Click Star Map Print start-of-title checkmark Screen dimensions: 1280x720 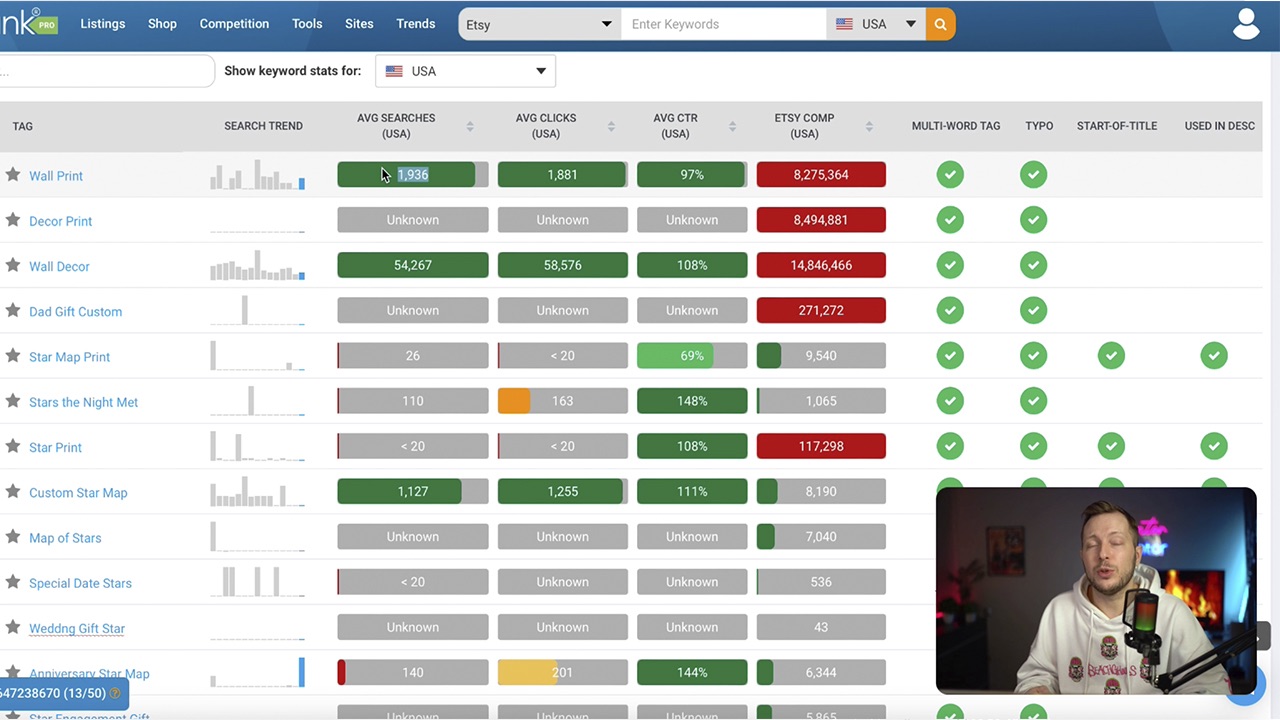tap(1111, 356)
